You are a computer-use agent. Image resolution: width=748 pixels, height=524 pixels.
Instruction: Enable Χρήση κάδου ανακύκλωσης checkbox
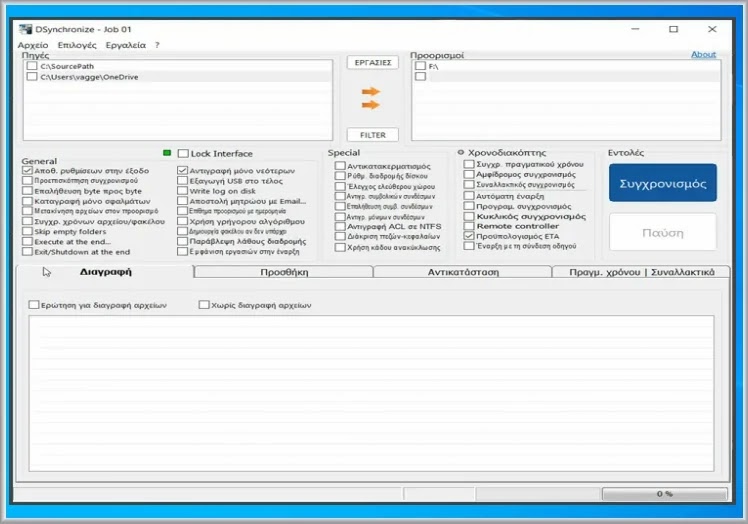click(340, 247)
